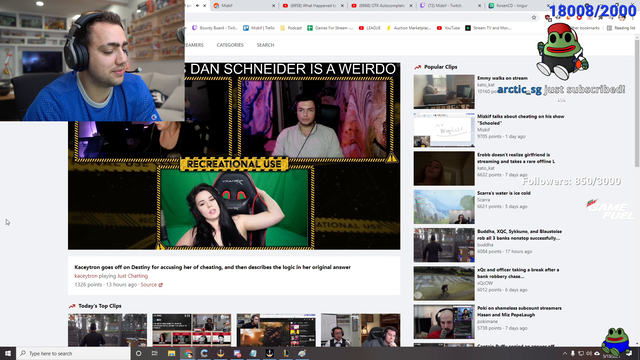This screenshot has width=640, height=360.
Task: Close the What Happened YouTube tab
Action: 342,6
